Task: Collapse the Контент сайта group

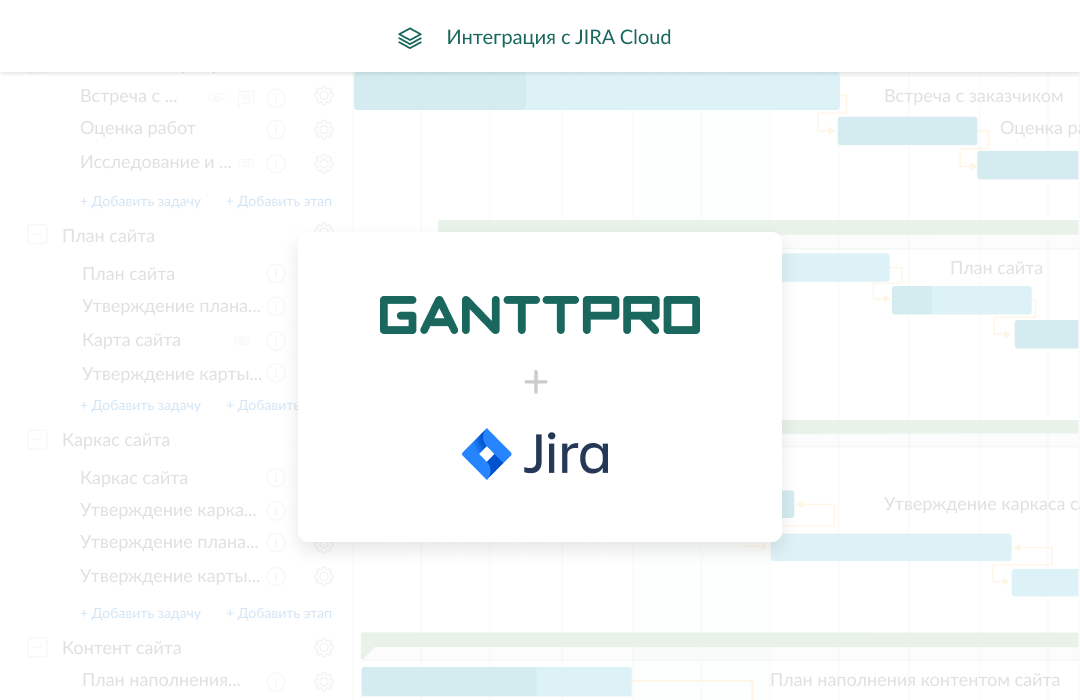Action: click(37, 648)
